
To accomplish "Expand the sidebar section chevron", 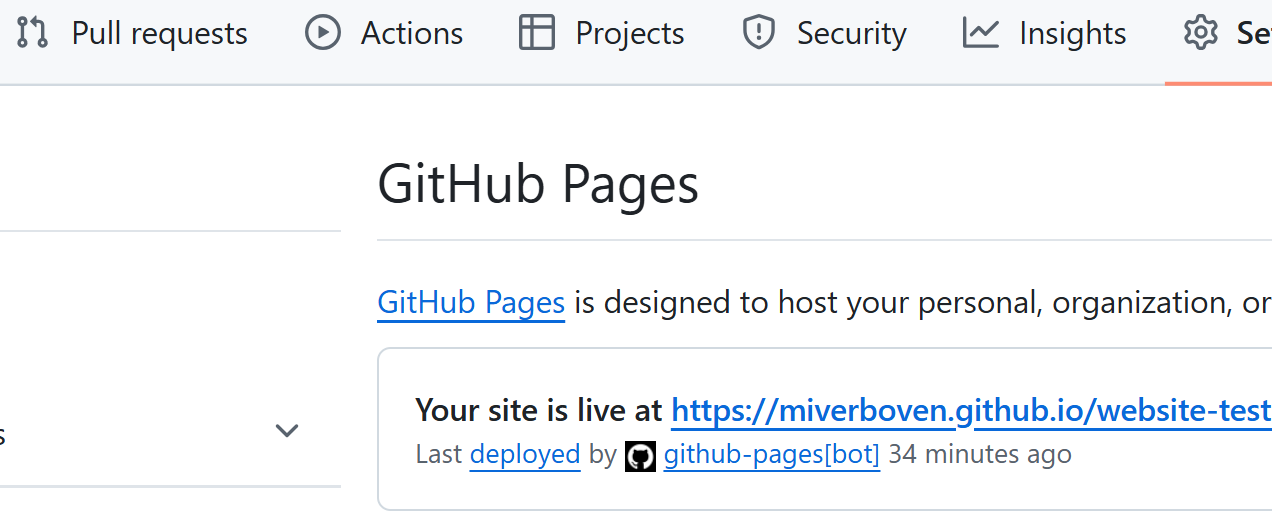I will pos(287,431).
